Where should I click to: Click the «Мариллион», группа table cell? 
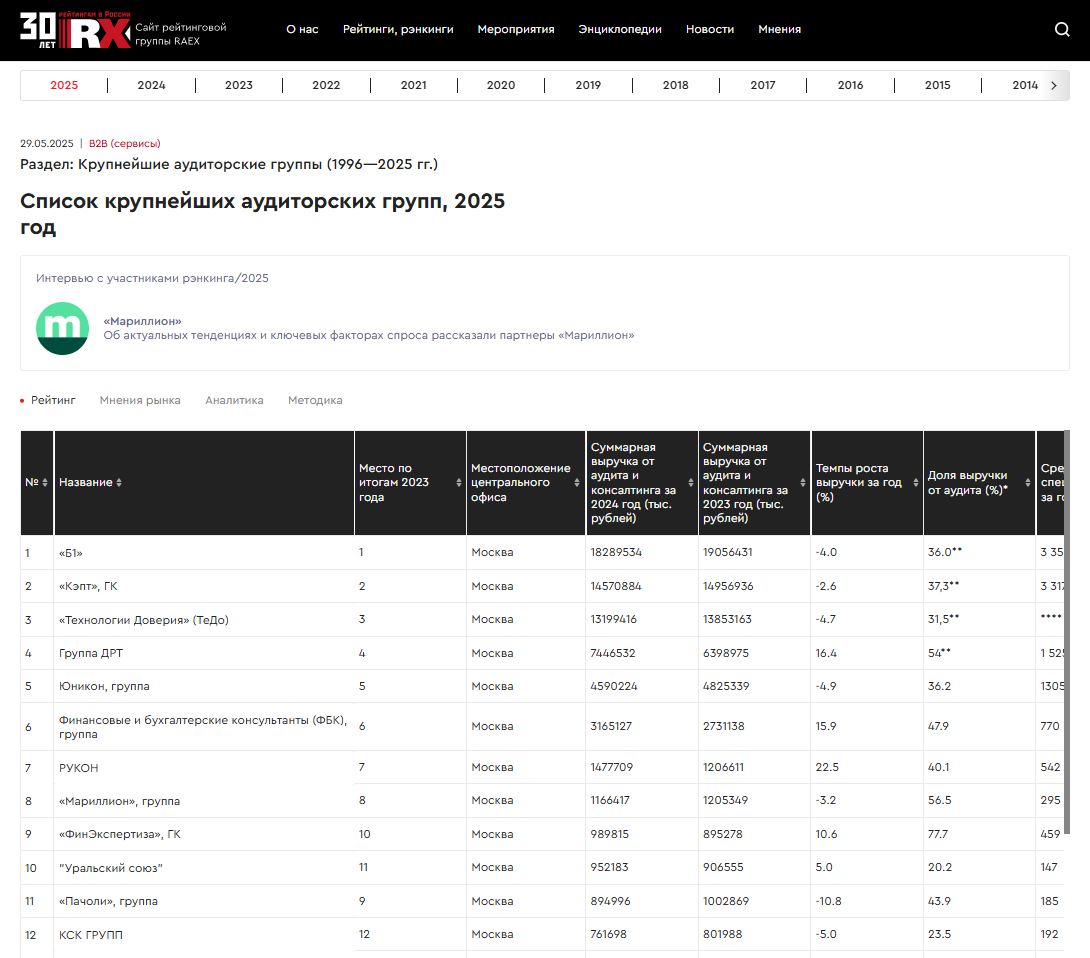click(120, 802)
